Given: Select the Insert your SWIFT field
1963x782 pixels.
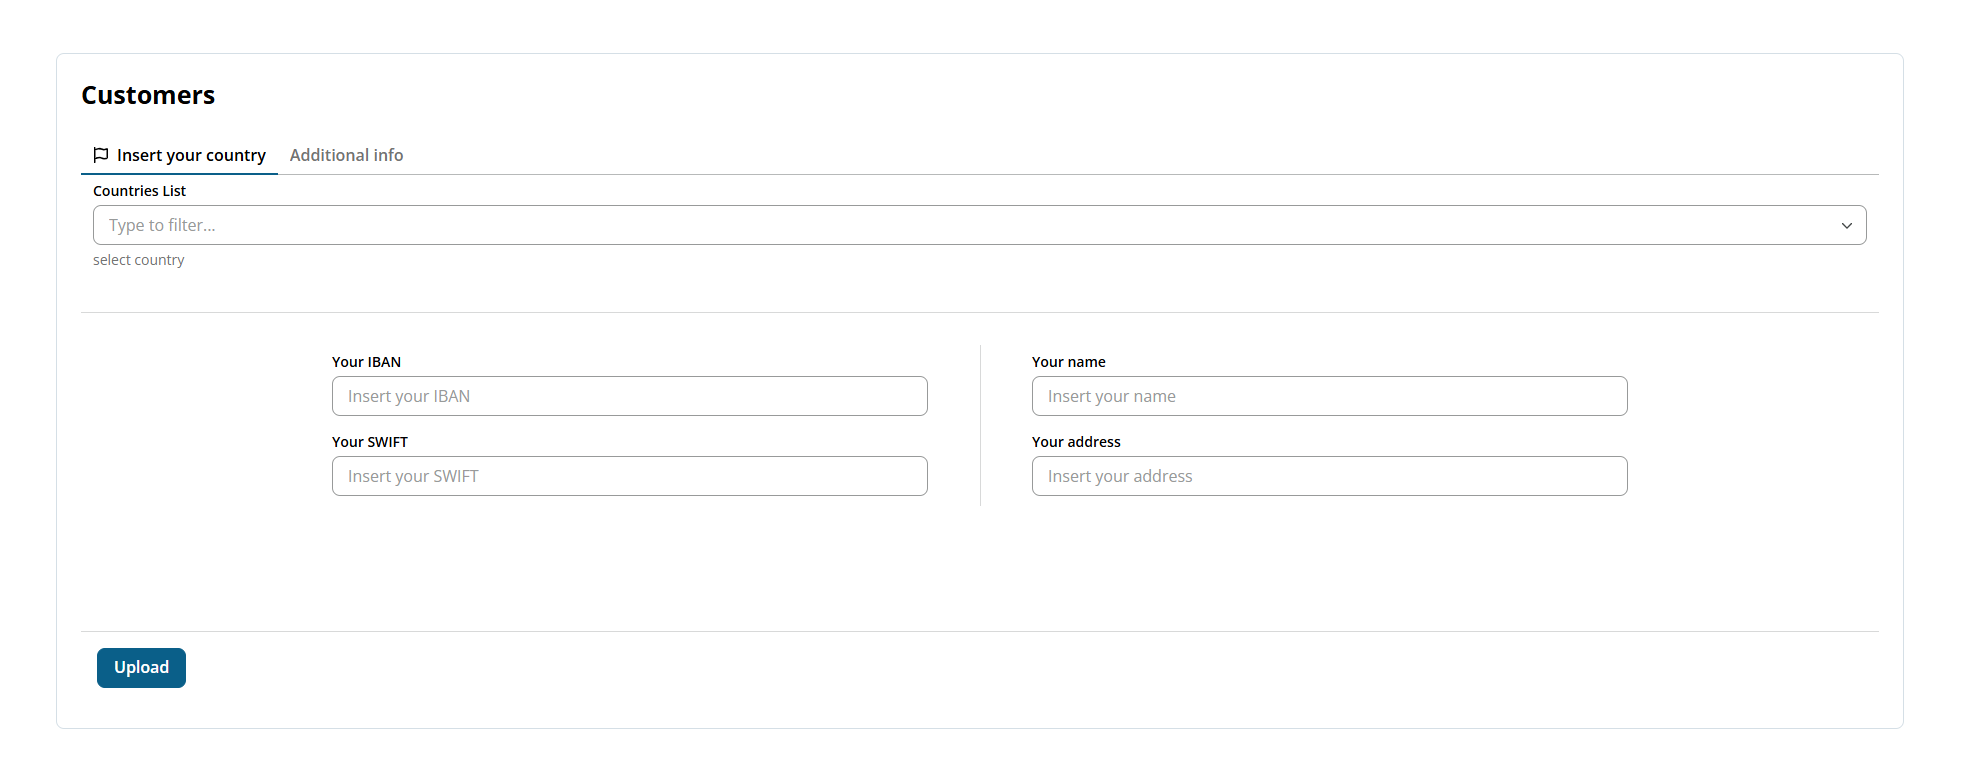Looking at the screenshot, I should click(x=629, y=476).
